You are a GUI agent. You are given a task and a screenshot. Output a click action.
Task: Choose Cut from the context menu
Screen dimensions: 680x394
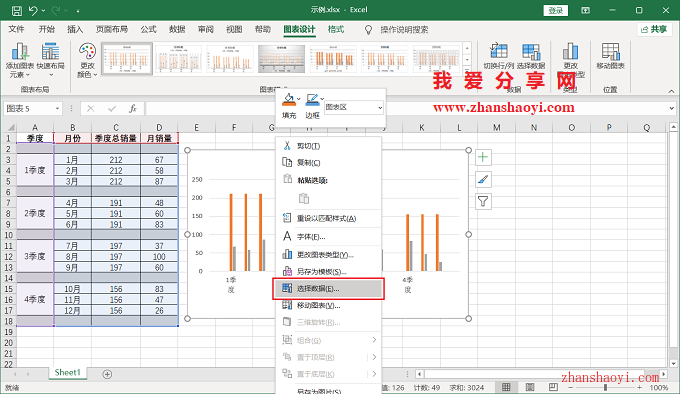(x=328, y=146)
